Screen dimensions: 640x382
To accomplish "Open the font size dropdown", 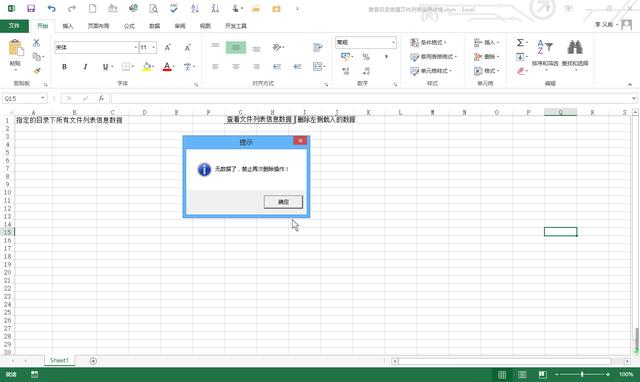I will tap(153, 48).
